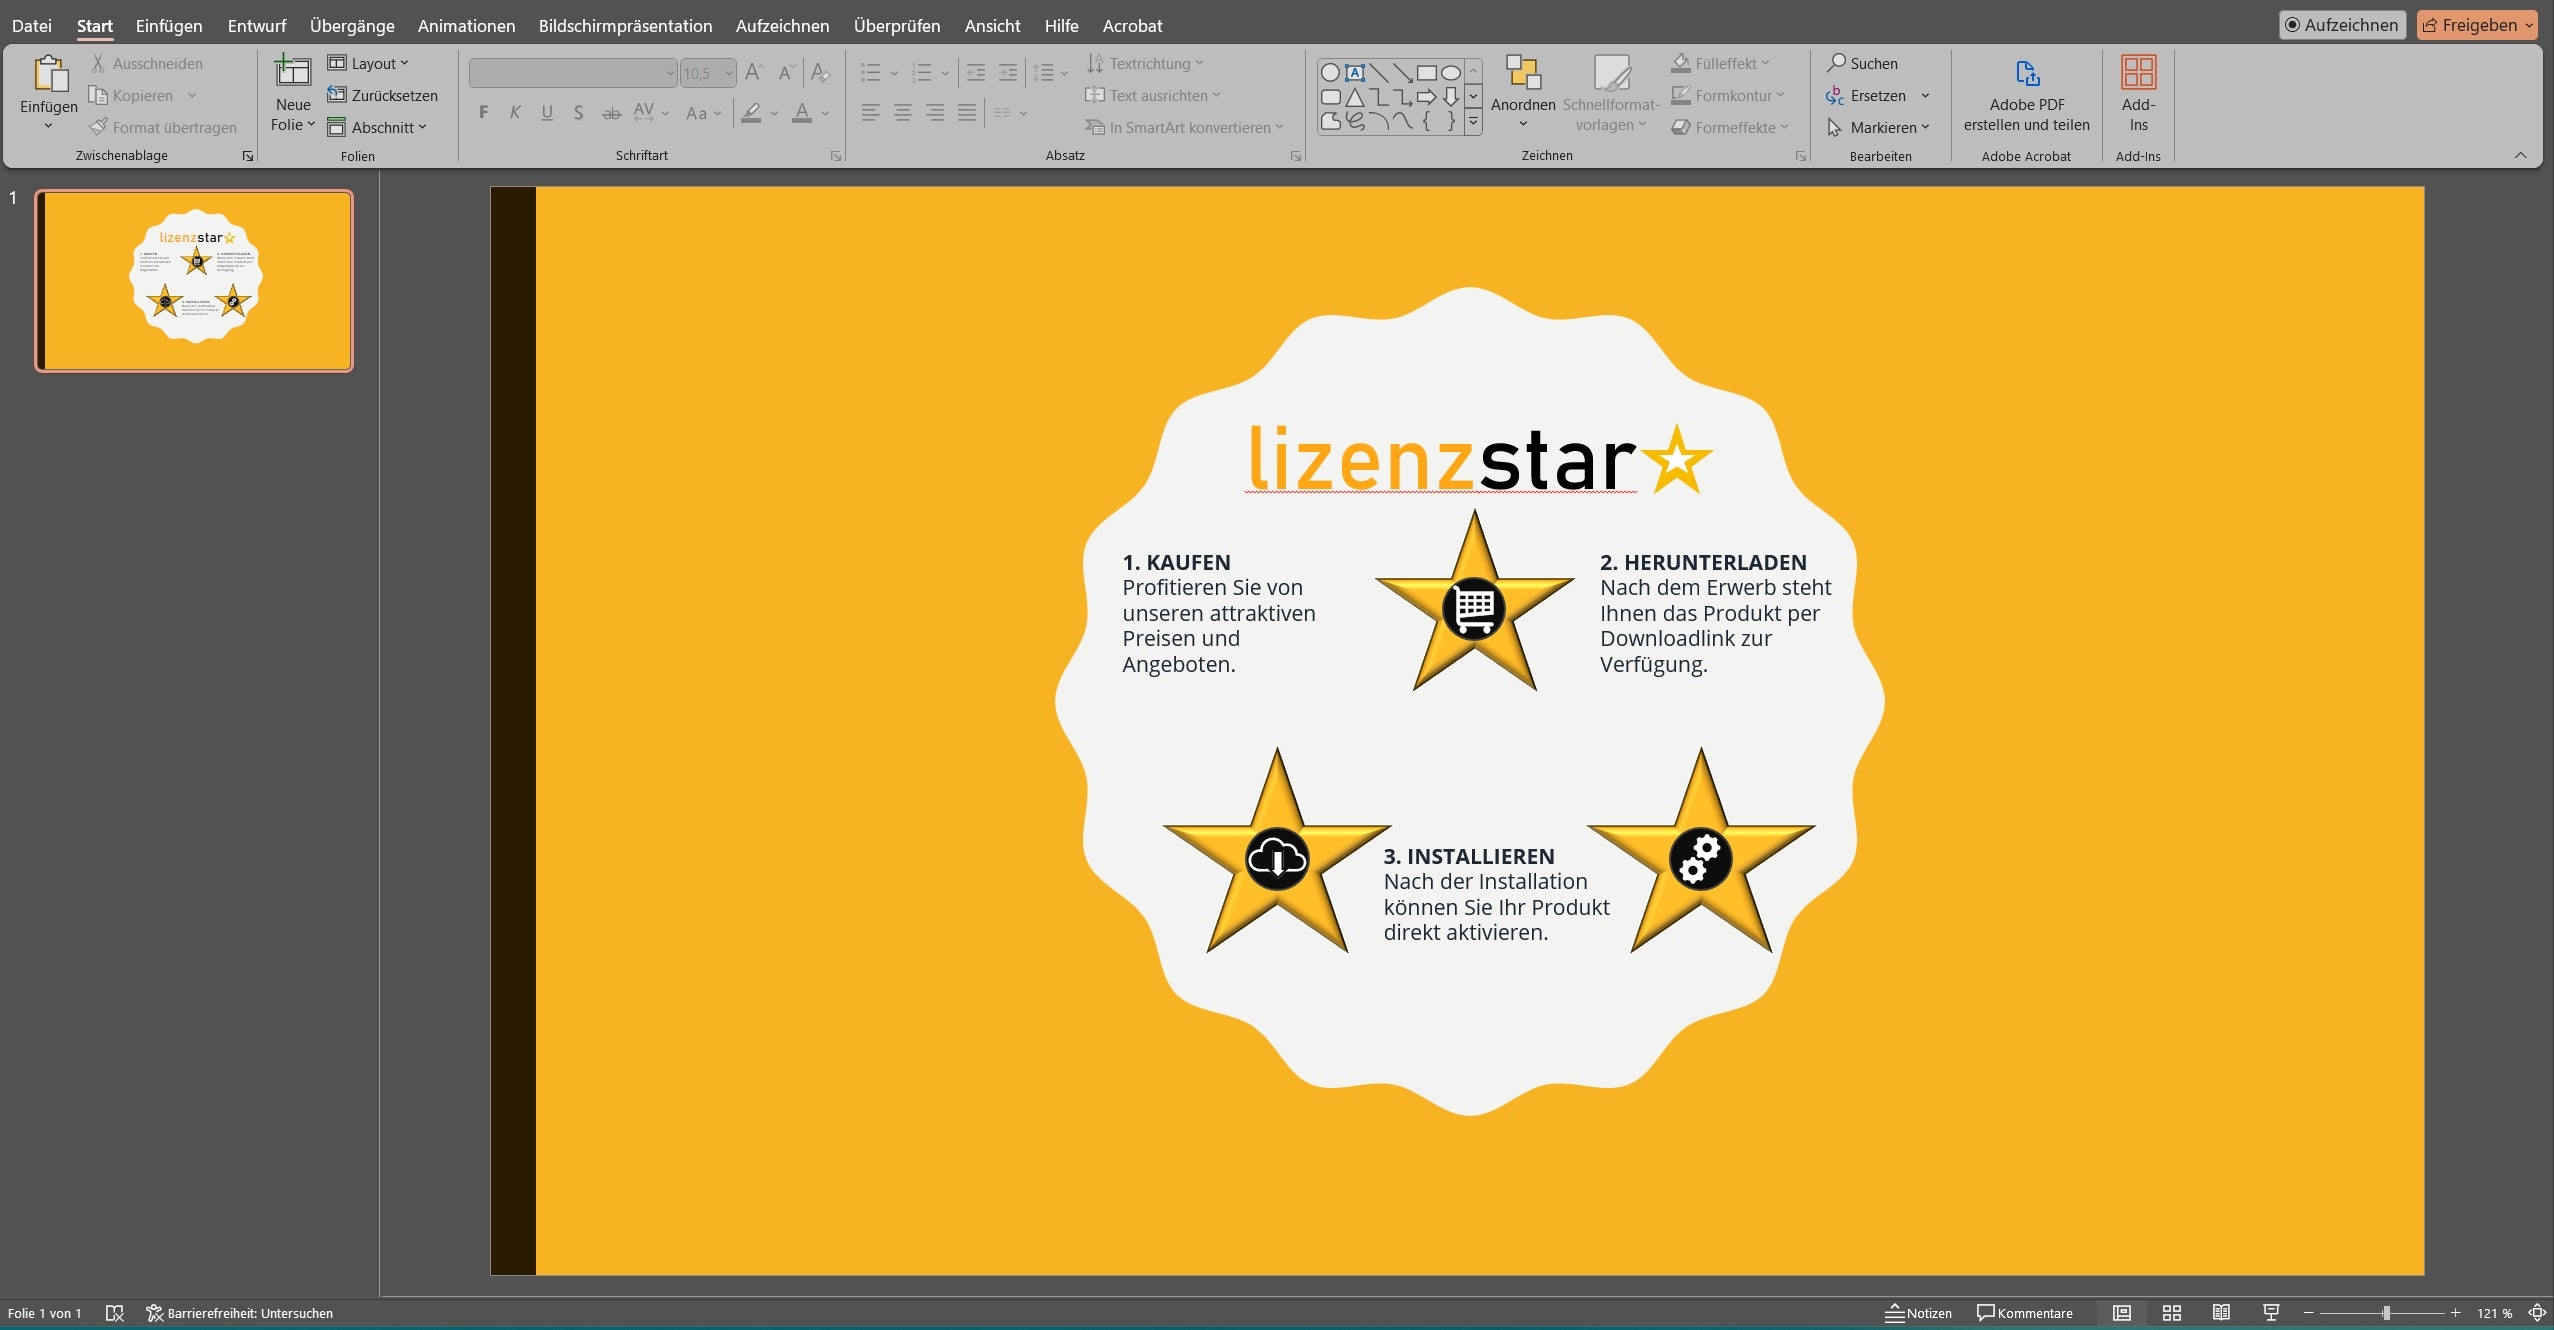Open the Kommentare pane

[2026, 1312]
